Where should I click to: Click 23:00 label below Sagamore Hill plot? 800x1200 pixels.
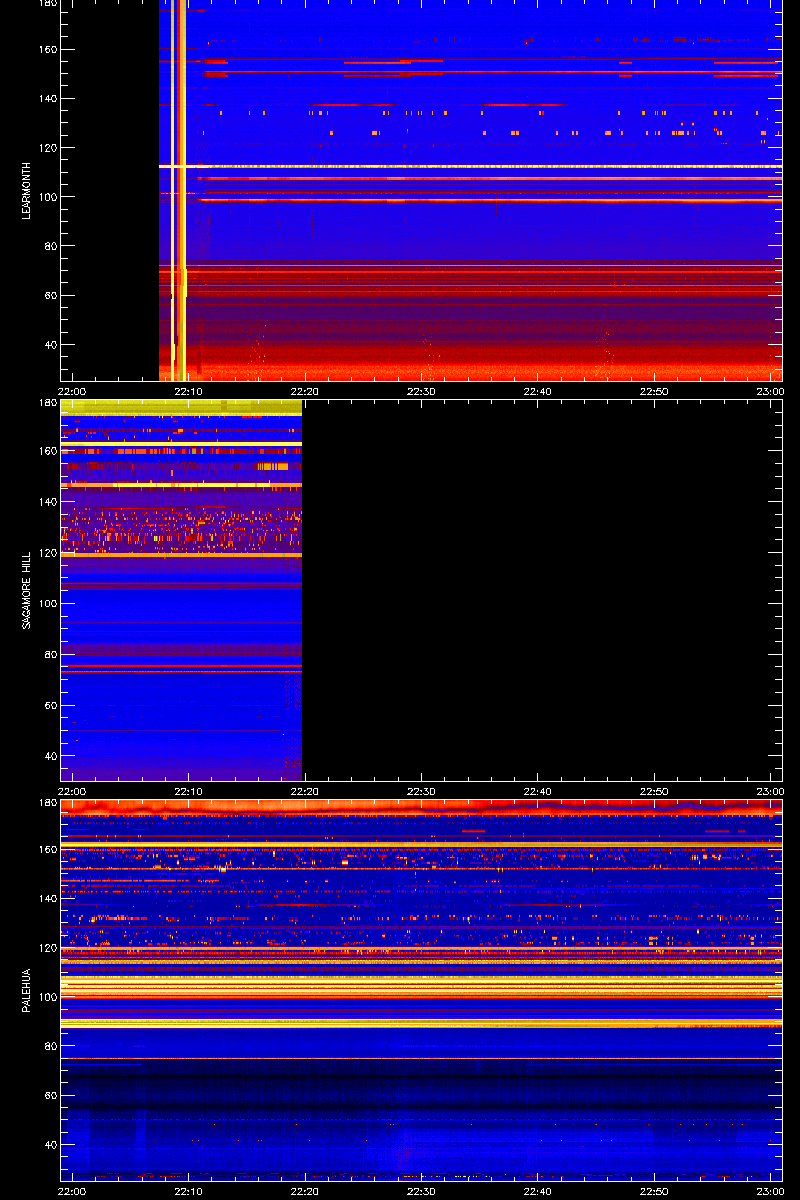coord(770,791)
